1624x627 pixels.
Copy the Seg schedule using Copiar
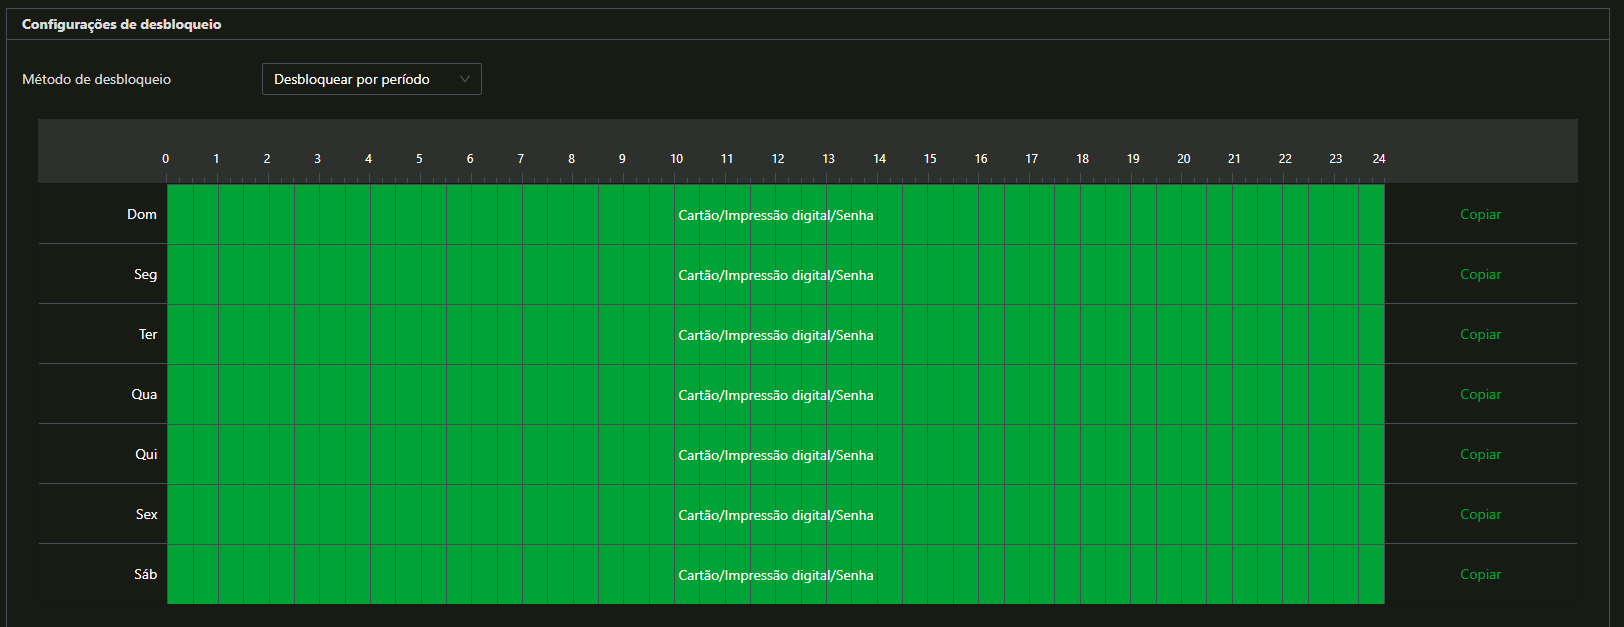(1480, 274)
